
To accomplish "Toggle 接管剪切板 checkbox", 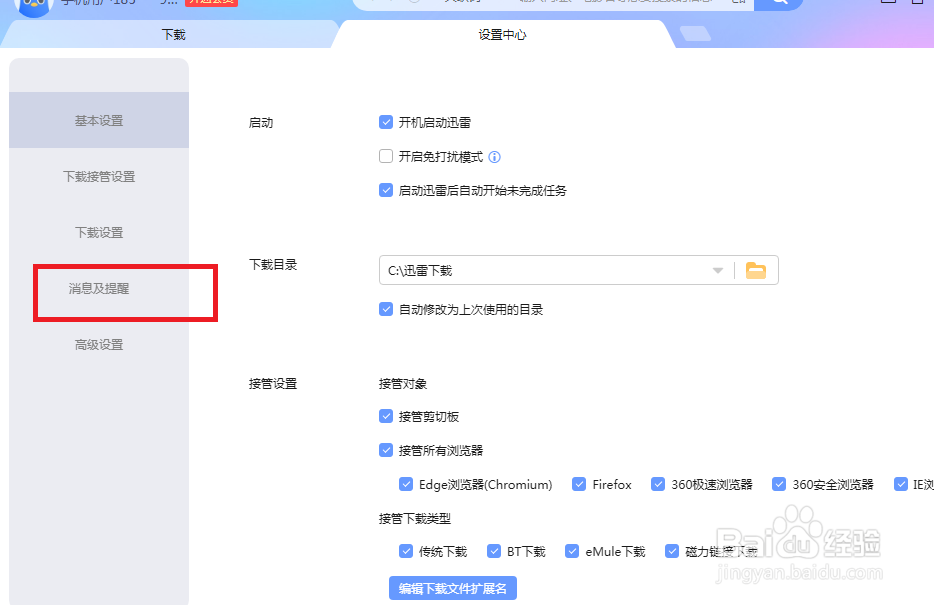I will [386, 416].
